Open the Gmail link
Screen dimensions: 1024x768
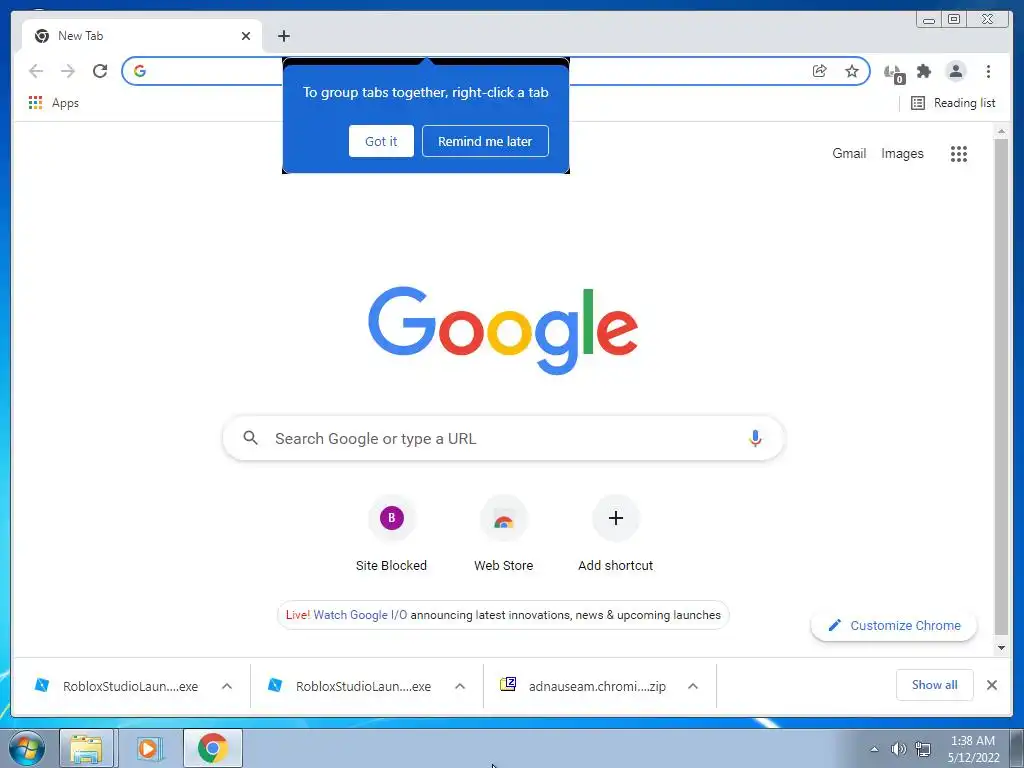tap(849, 153)
